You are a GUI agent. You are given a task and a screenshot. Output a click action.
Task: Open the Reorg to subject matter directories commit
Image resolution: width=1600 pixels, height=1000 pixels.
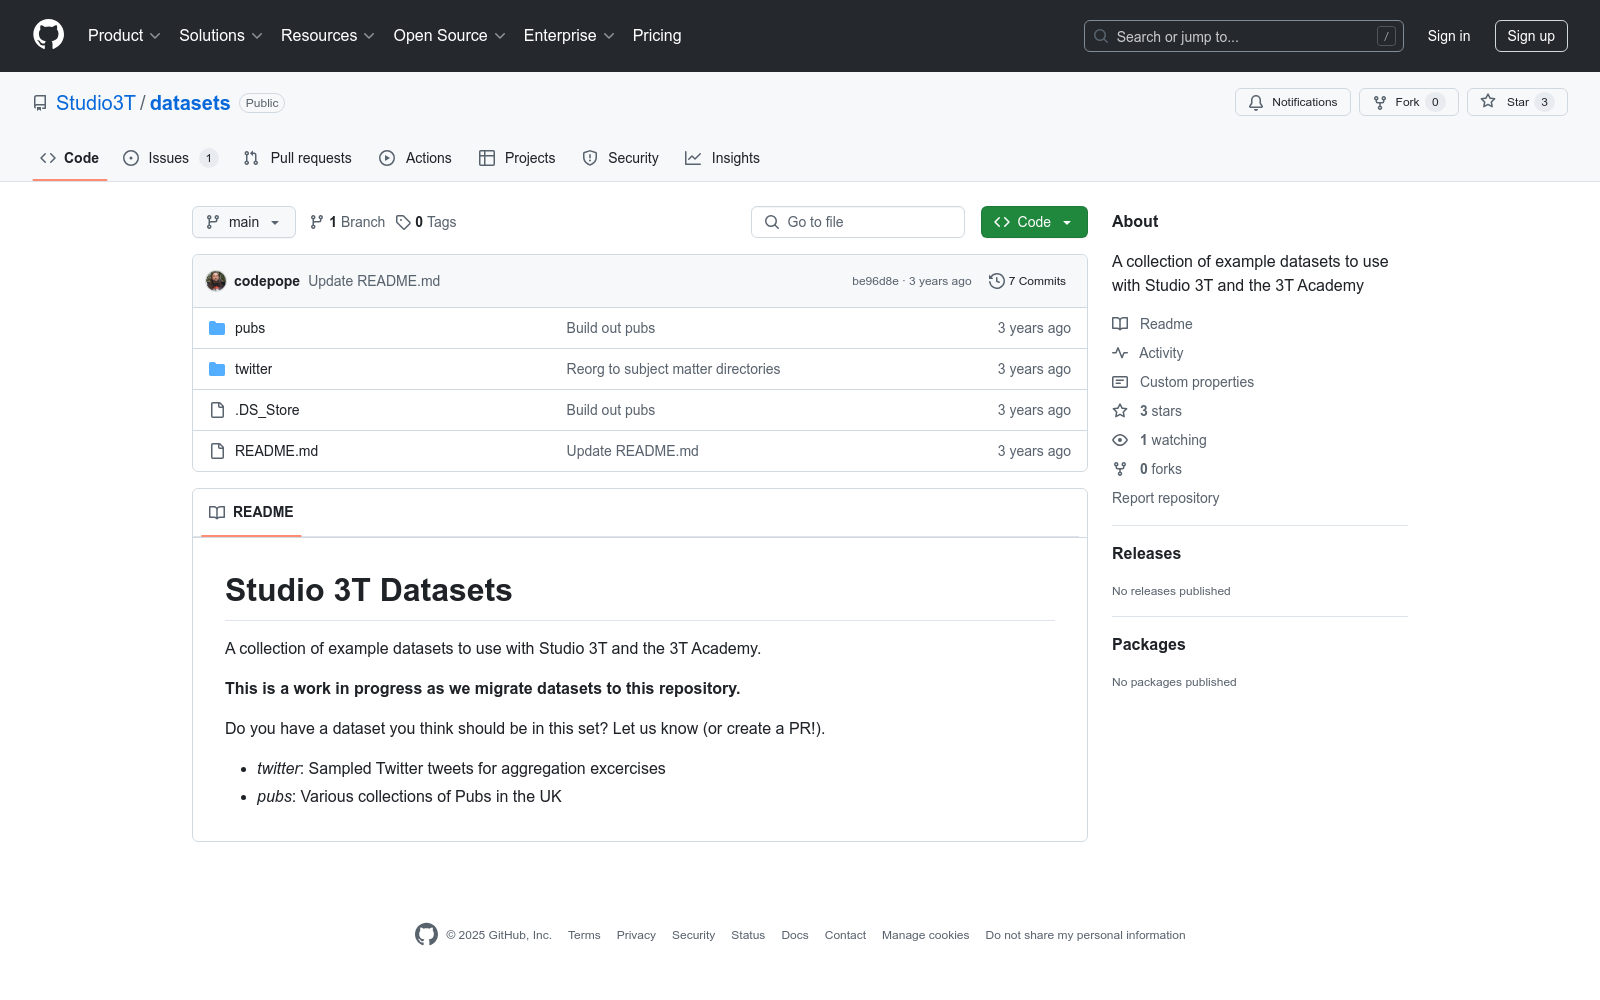pos(673,369)
